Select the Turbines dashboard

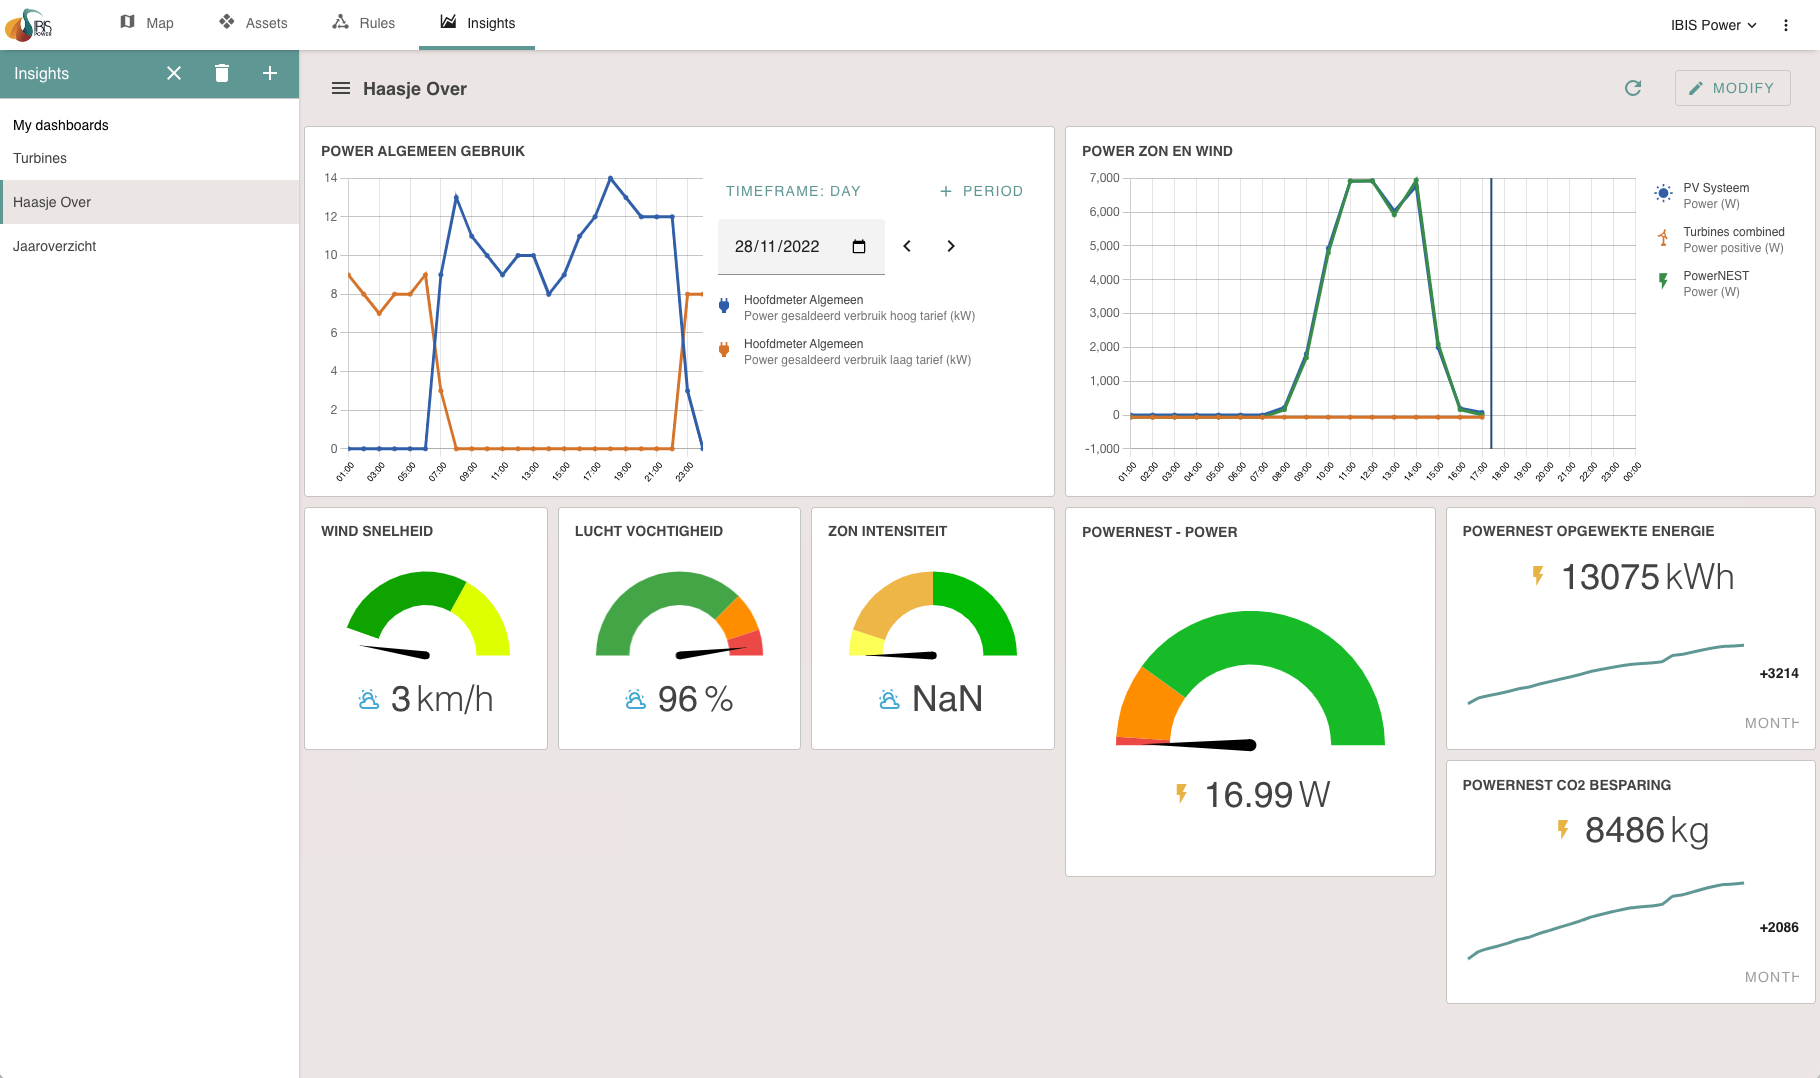click(150, 158)
